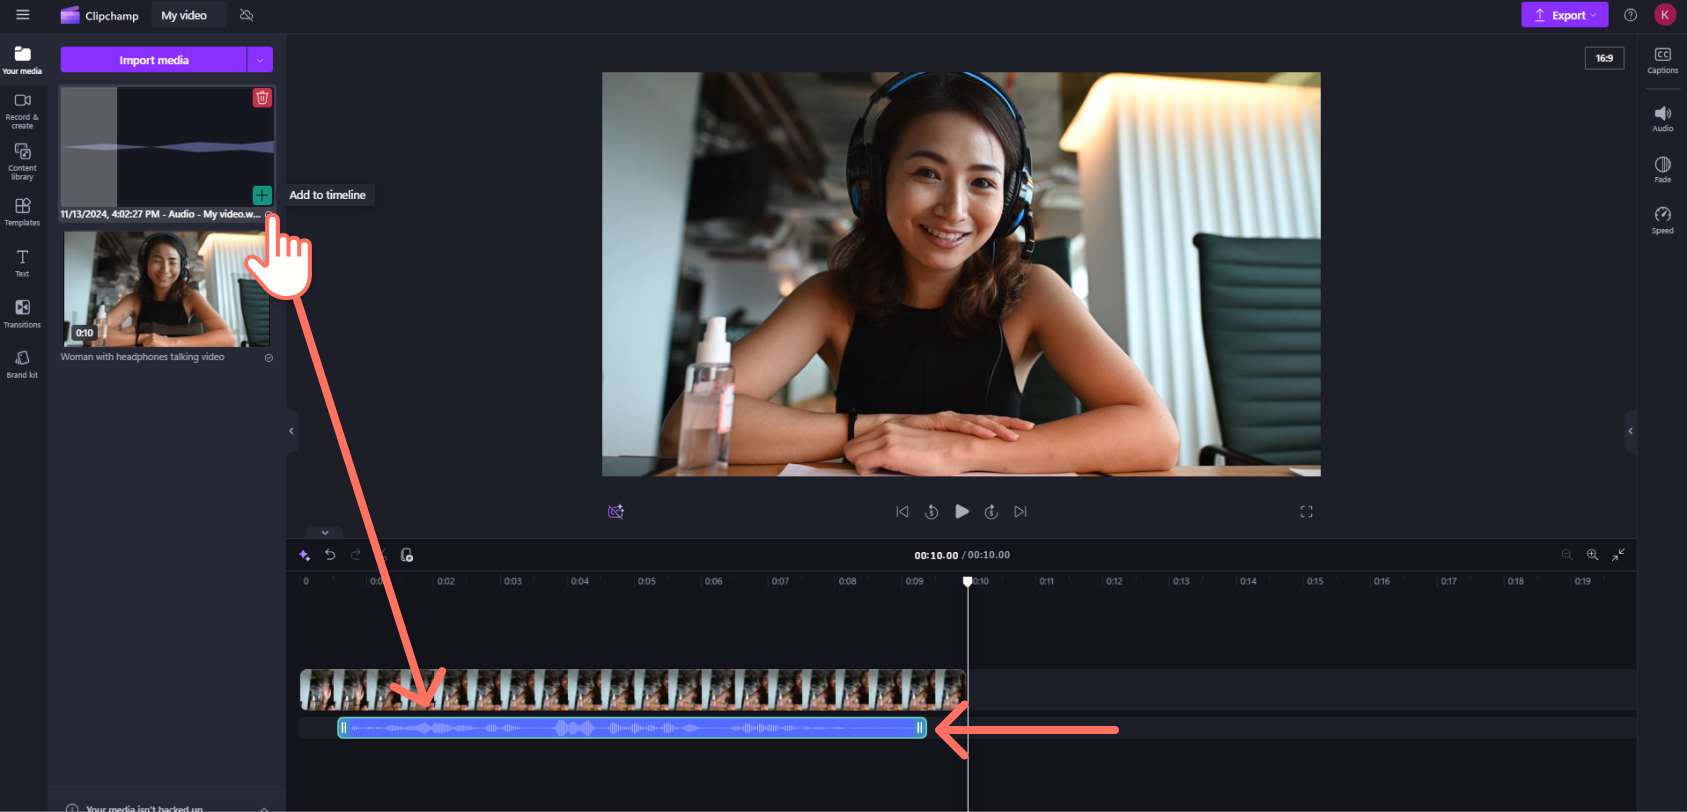Open the help question mark icon
This screenshot has height=812, width=1687.
(1631, 15)
